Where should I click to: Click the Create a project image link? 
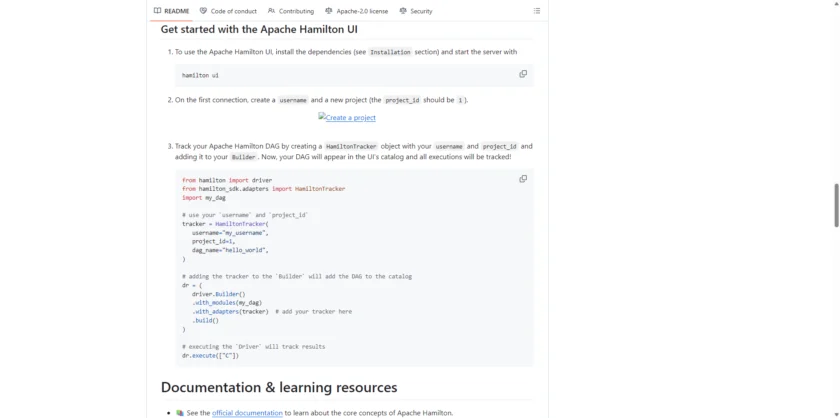point(347,117)
